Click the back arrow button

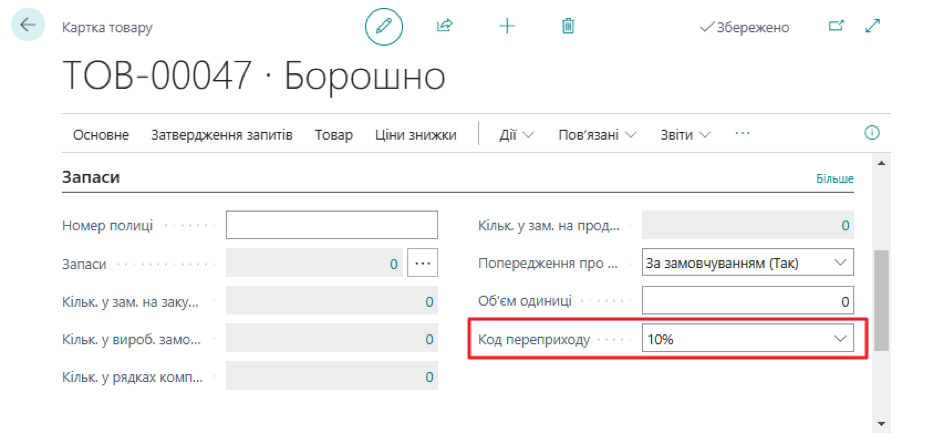pos(27,26)
